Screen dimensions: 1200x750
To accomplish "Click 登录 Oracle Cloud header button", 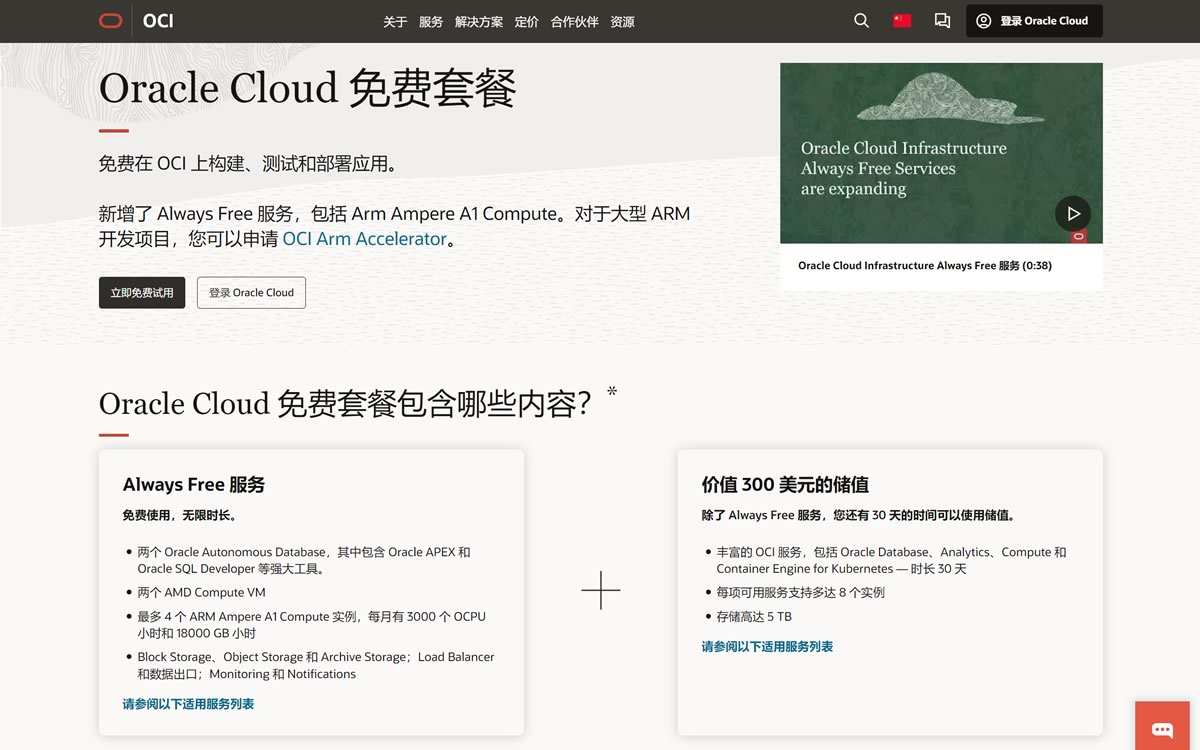I will click(1034, 21).
